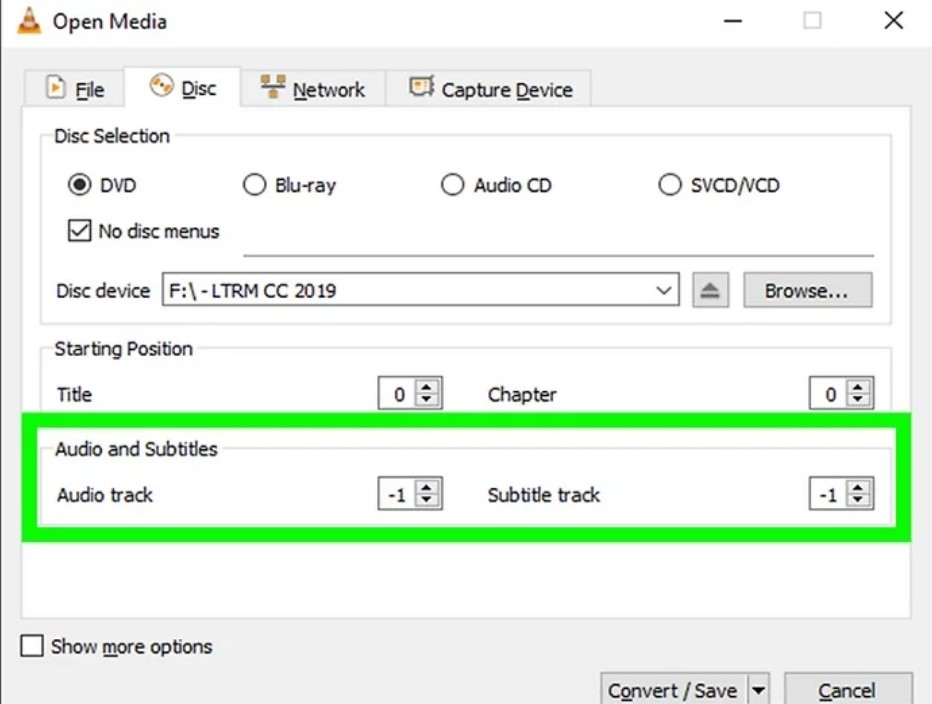The width and height of the screenshot is (932, 704).
Task: Select the Blu-ray disc type
Action: click(x=255, y=184)
